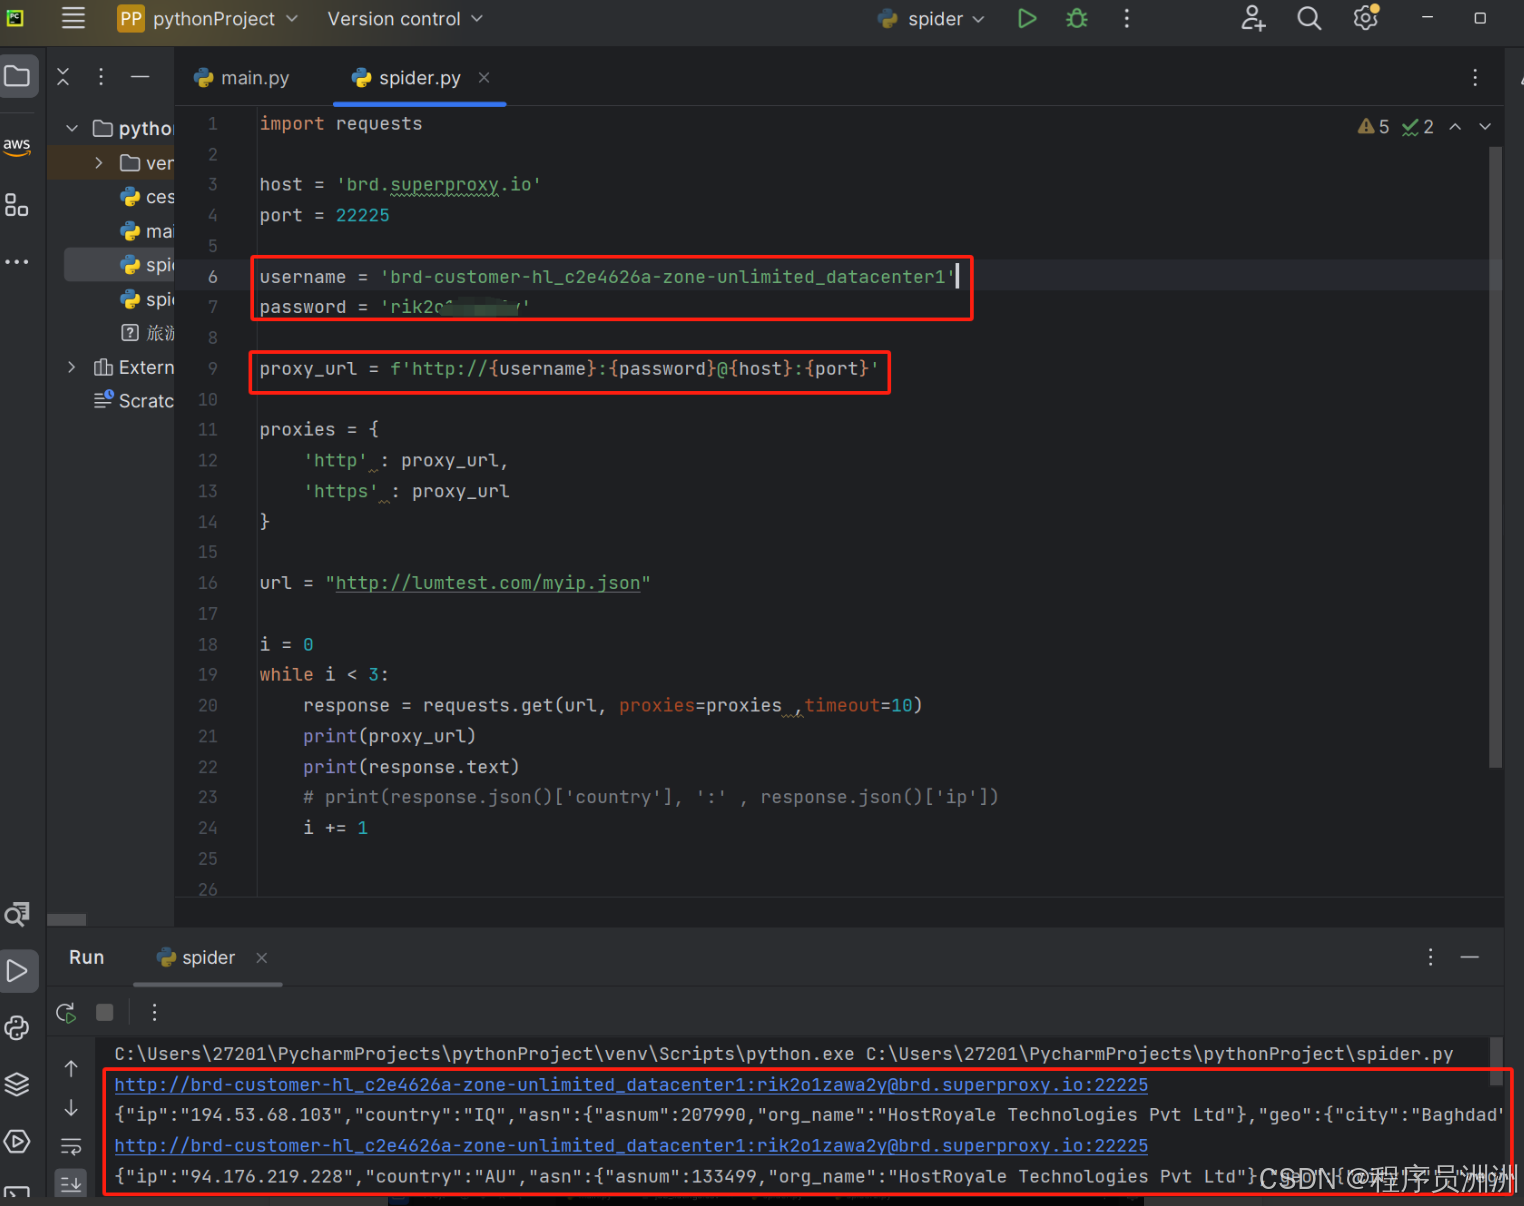Open the AWS toolkit tool window
The image size is (1524, 1206).
(x=17, y=145)
